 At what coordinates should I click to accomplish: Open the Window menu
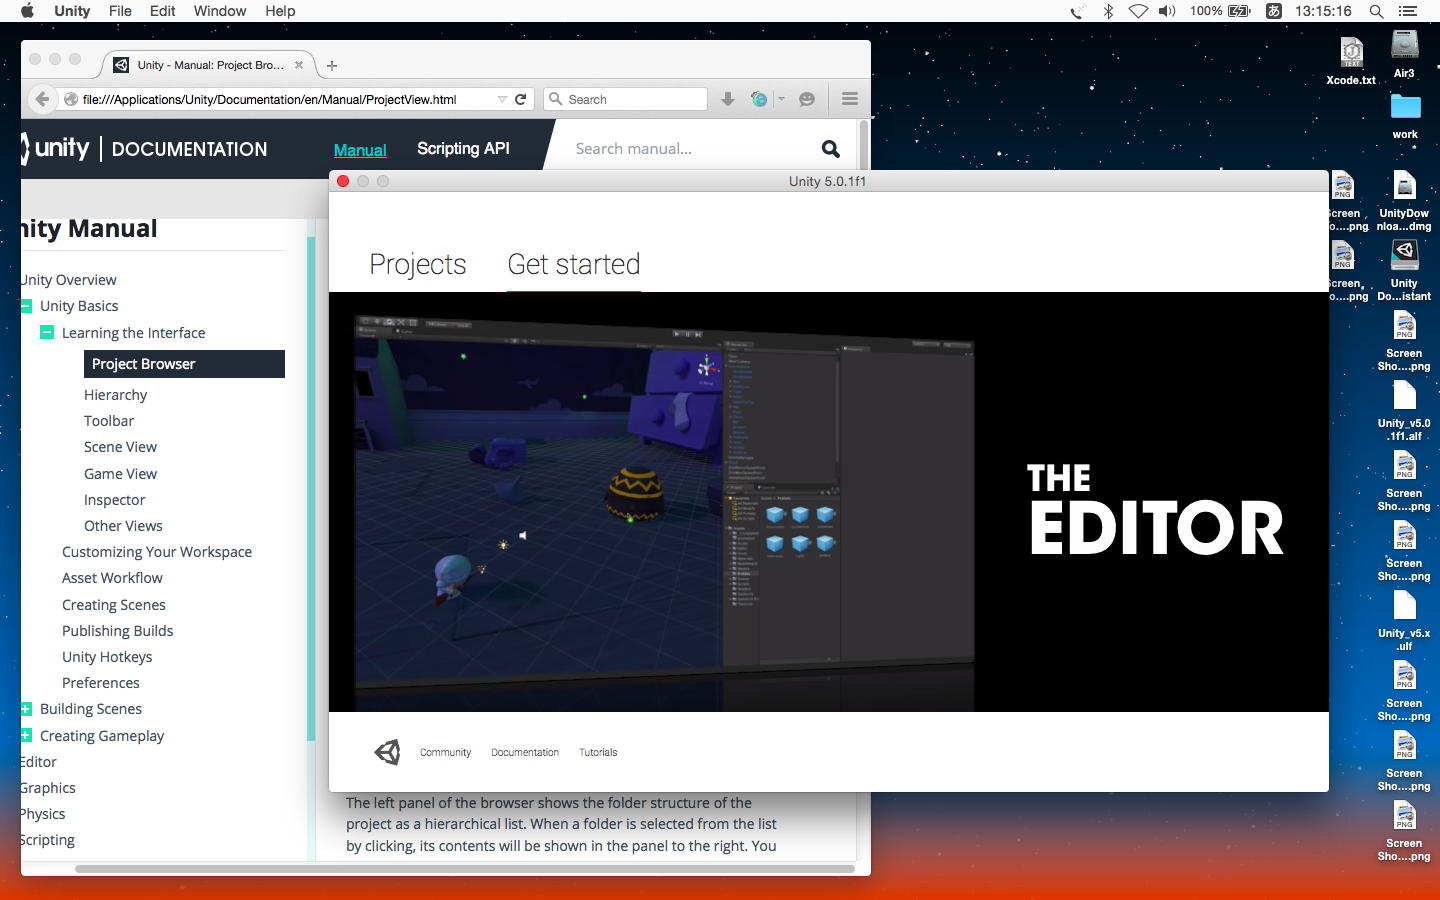(x=220, y=11)
